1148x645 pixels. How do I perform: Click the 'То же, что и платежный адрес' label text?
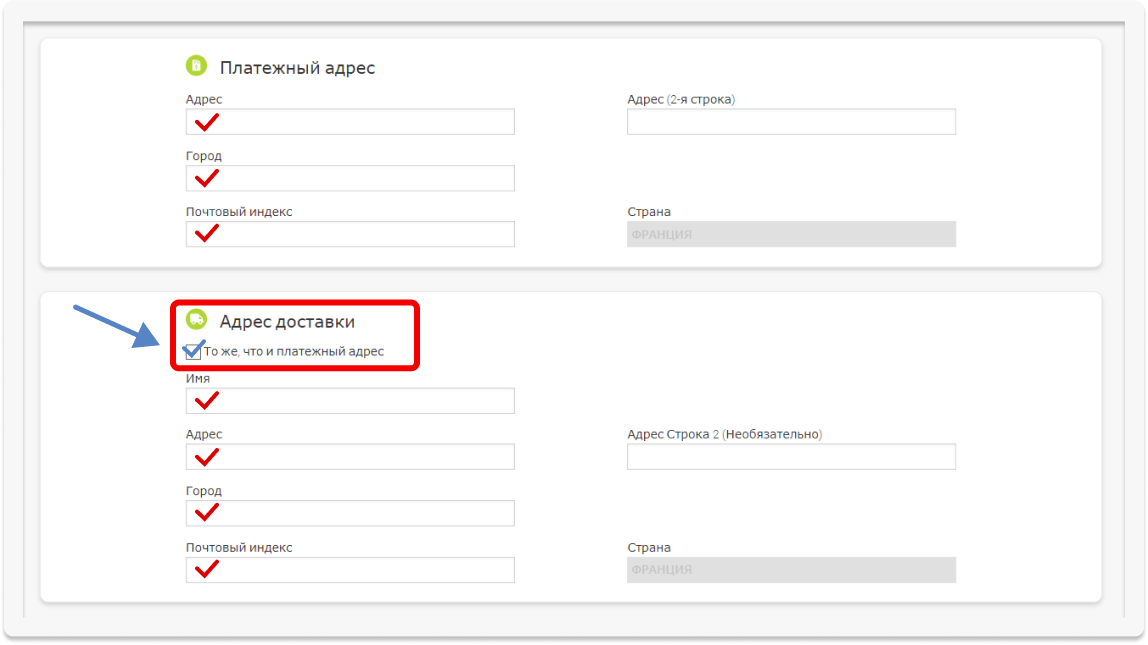pyautogui.click(x=293, y=352)
